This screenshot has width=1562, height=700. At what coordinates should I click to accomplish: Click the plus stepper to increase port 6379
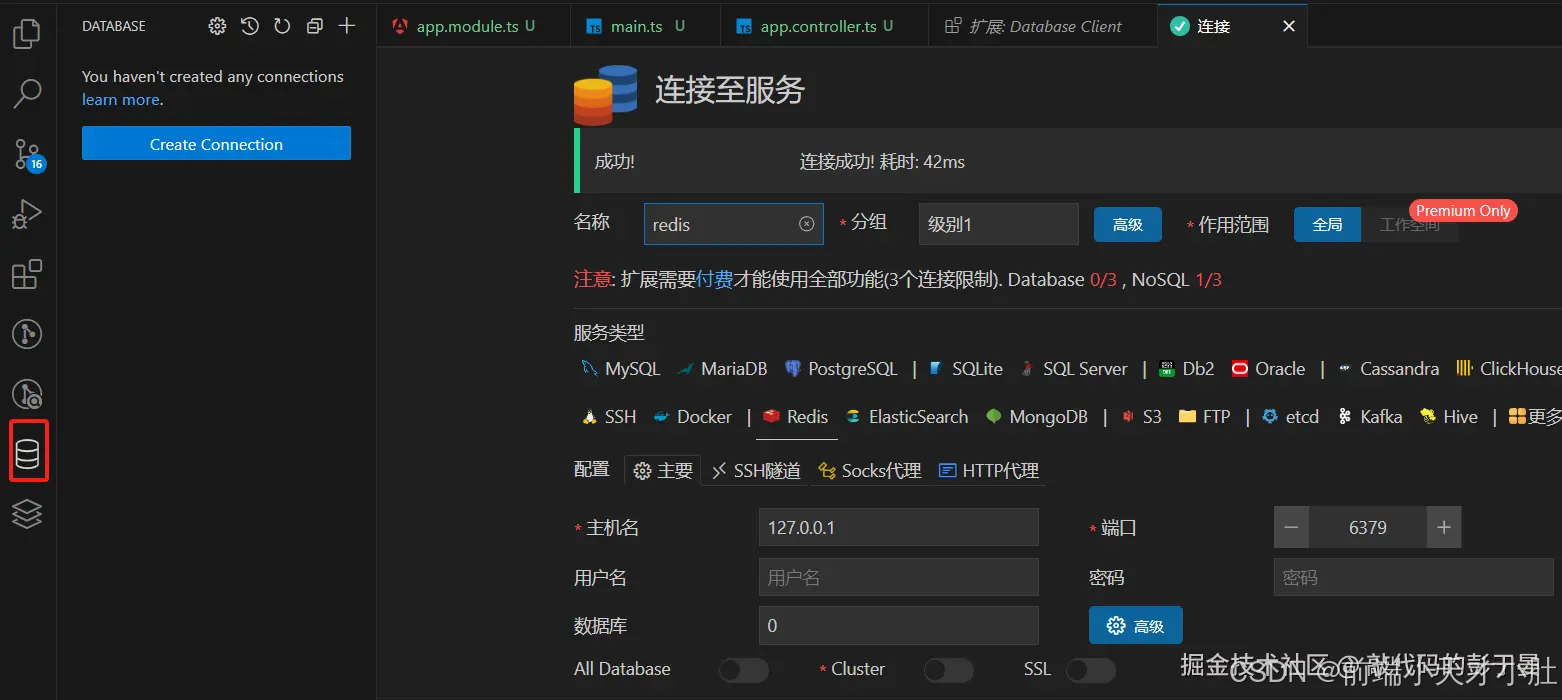1443,527
